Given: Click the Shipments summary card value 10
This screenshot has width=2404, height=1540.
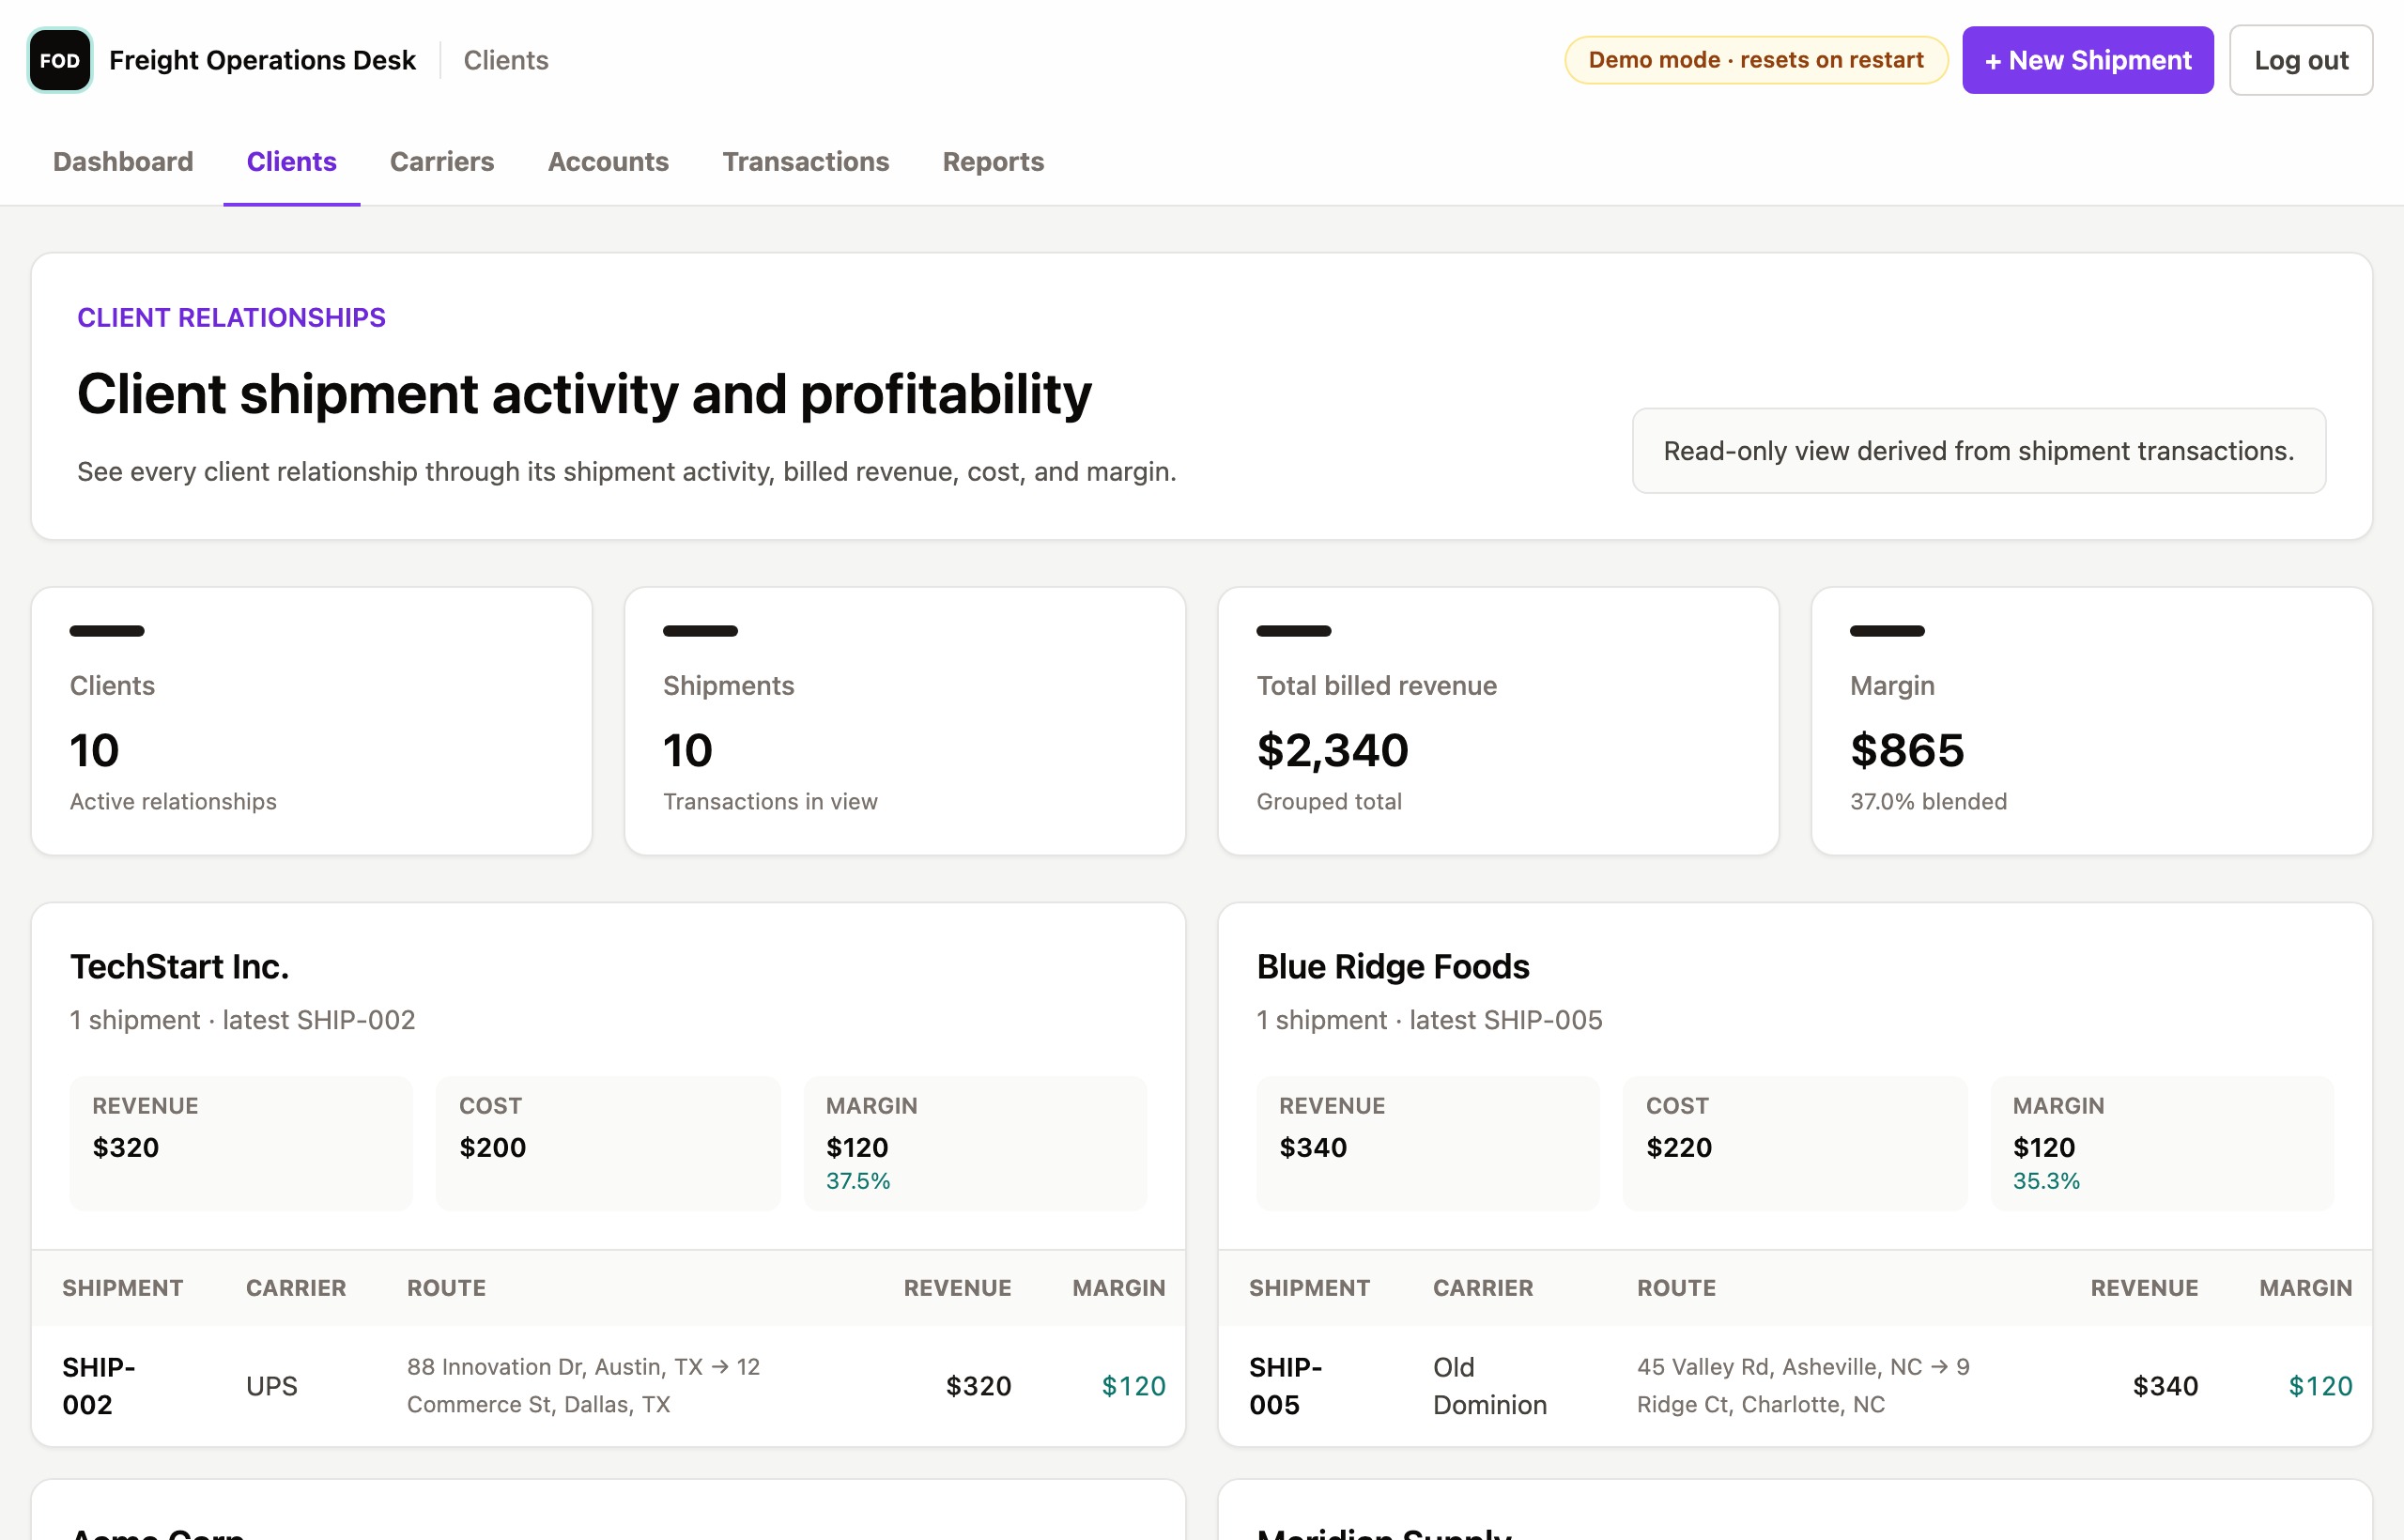Looking at the screenshot, I should pyautogui.click(x=688, y=750).
